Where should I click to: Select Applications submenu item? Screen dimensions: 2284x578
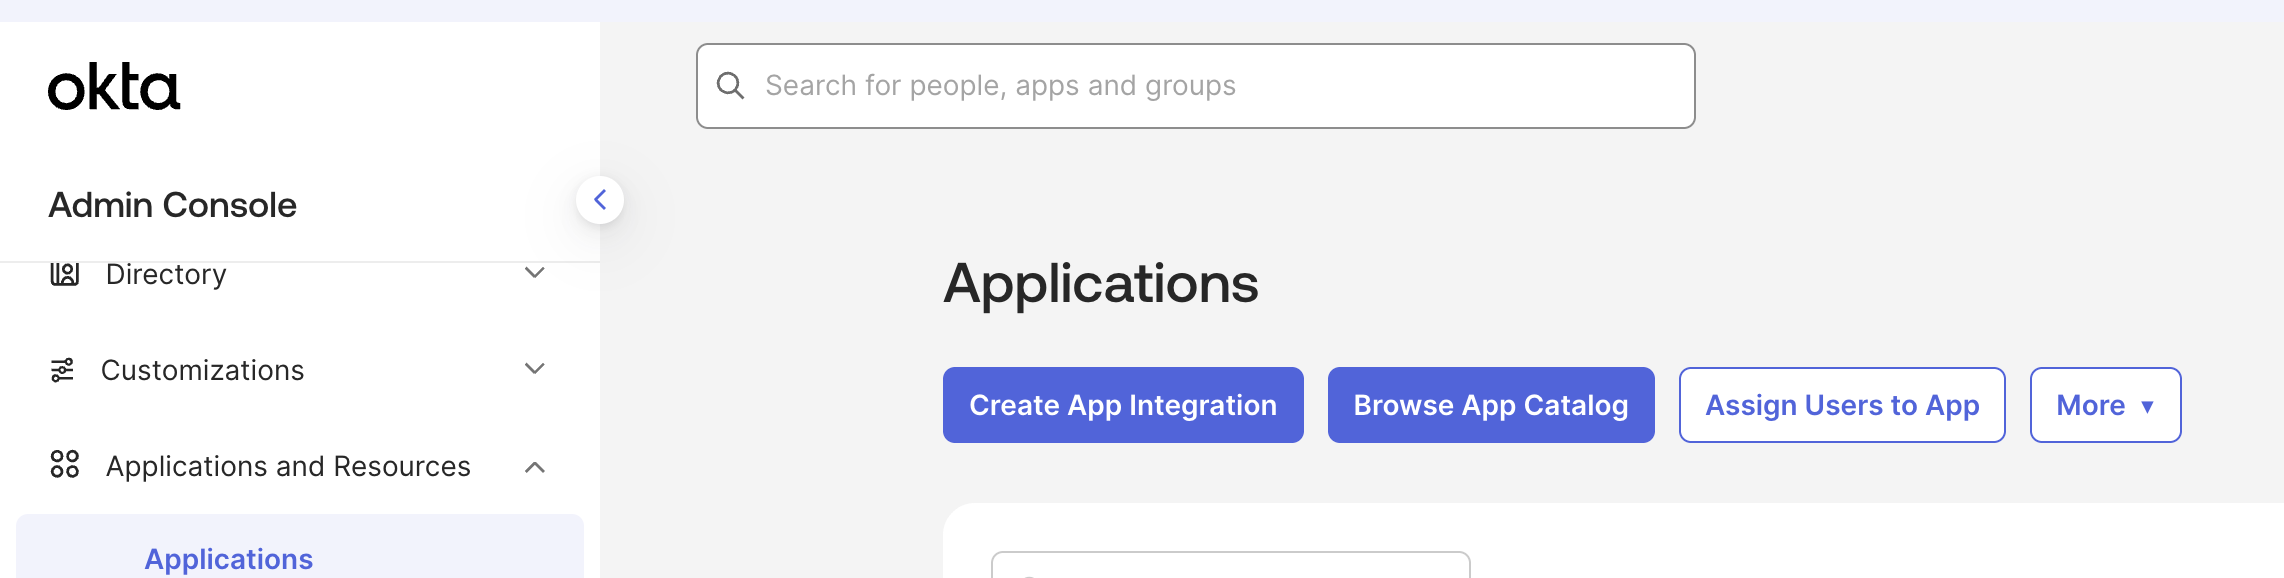point(300,547)
